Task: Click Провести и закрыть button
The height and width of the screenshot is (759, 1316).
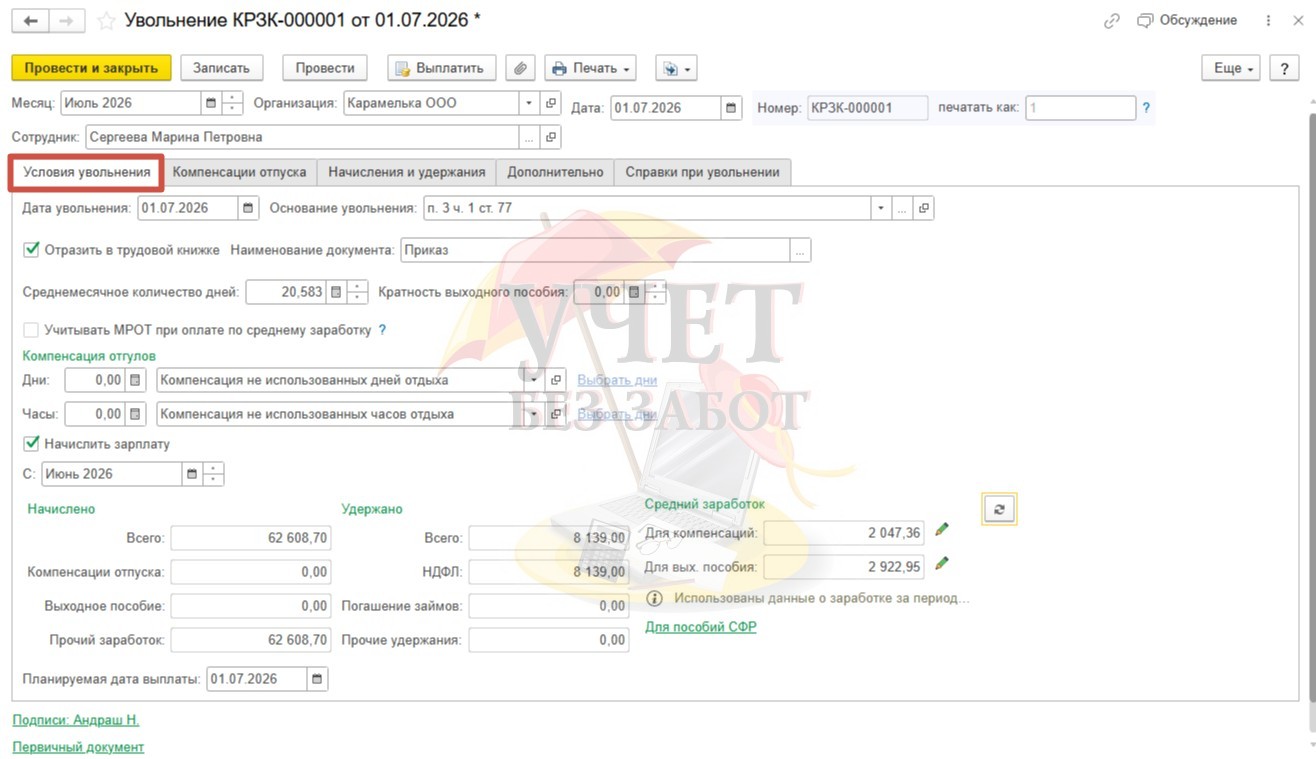Action: click(91, 68)
